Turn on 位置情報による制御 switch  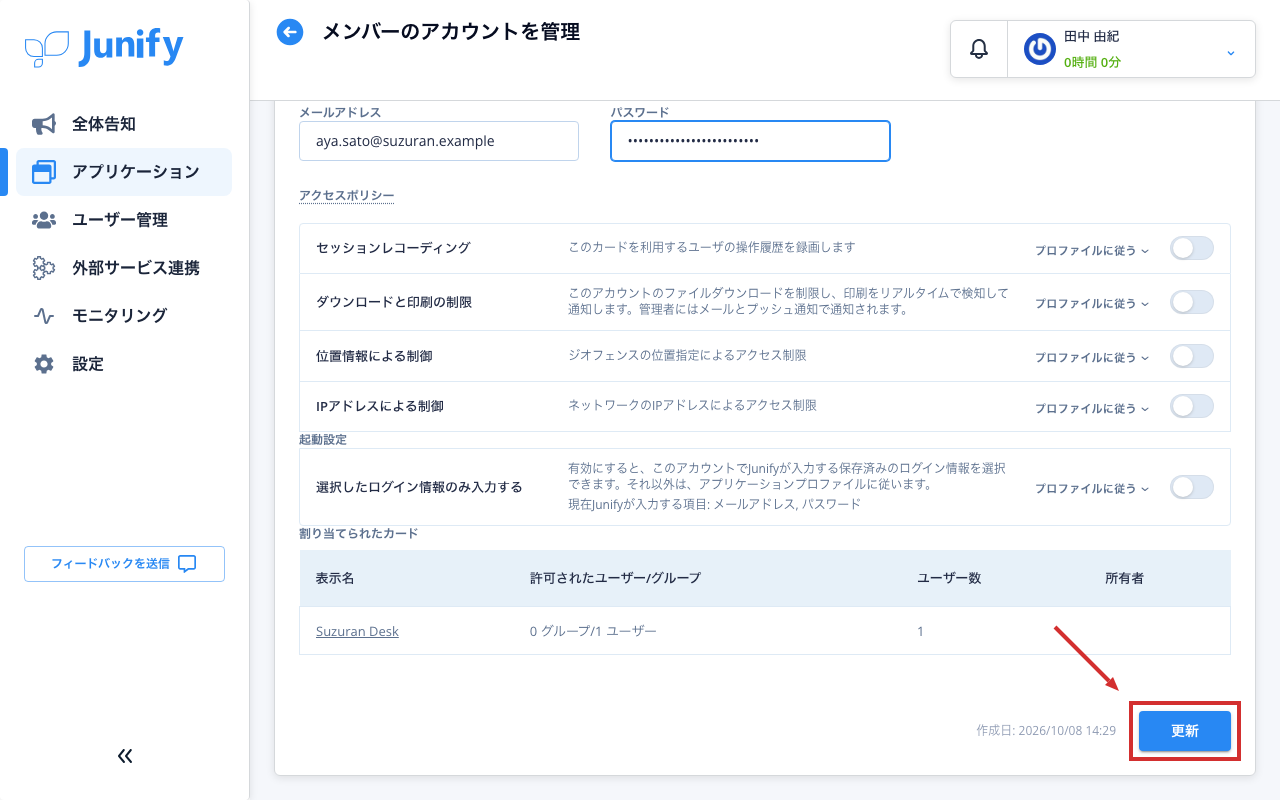point(1192,356)
